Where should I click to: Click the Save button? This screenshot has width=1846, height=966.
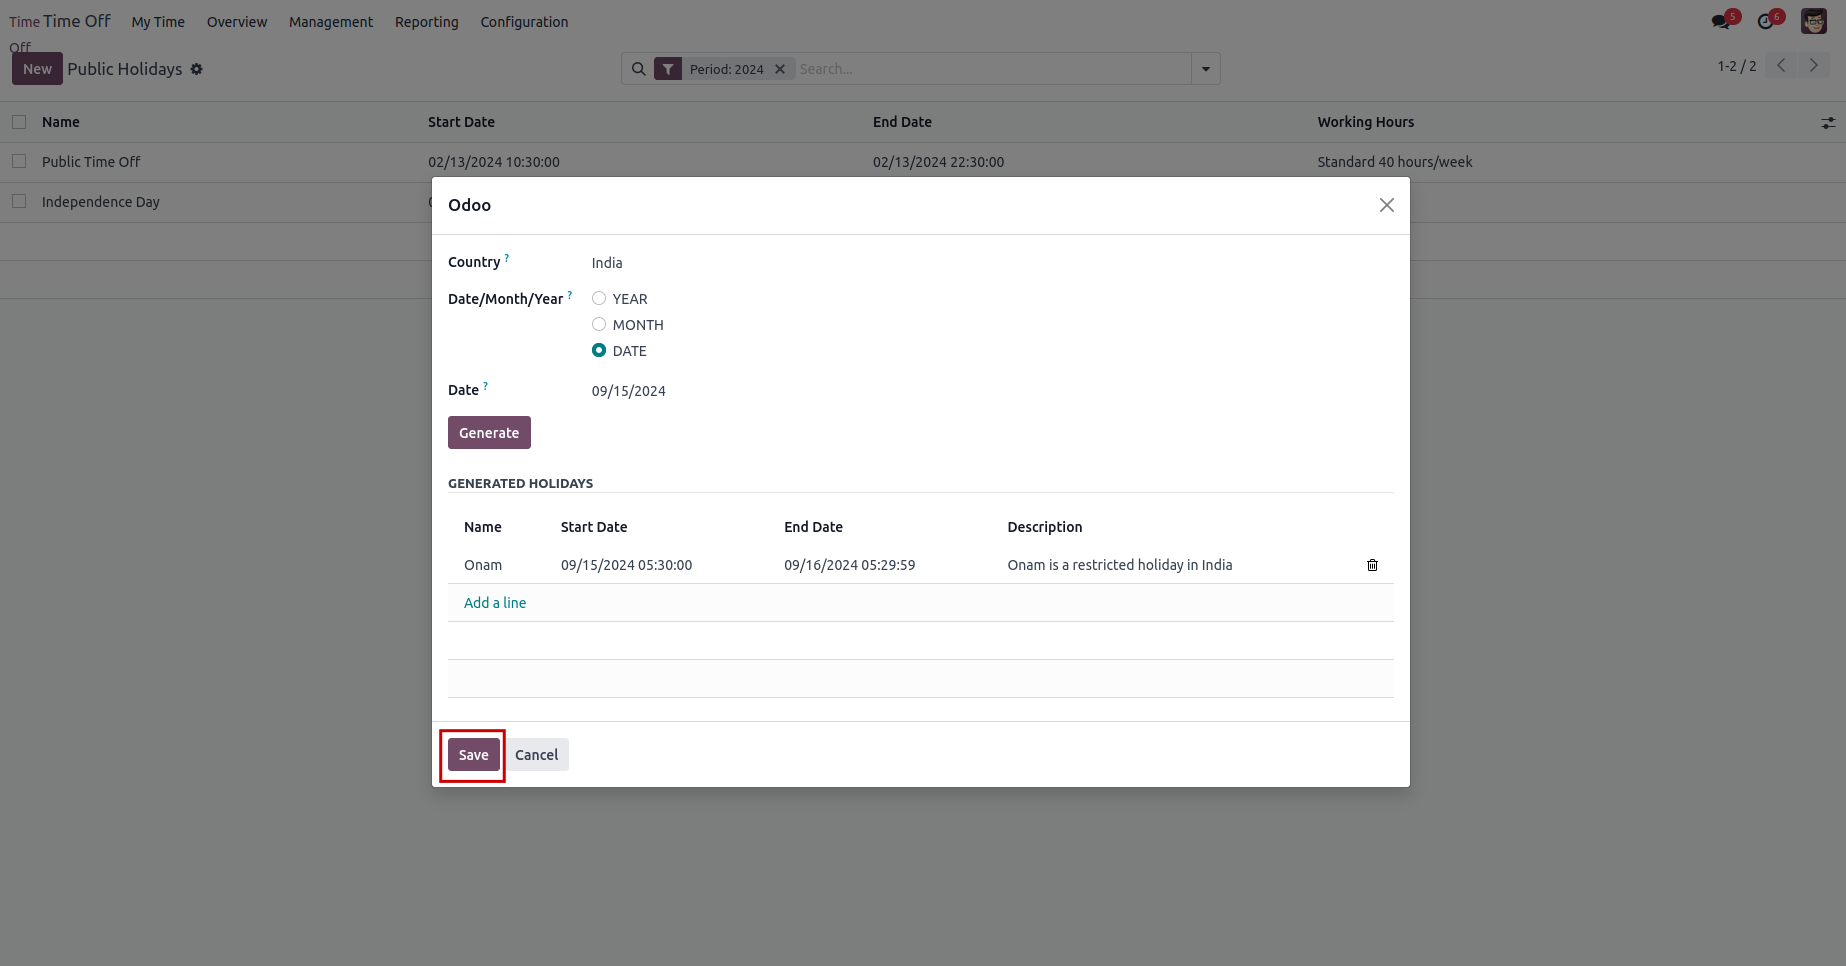(x=474, y=755)
